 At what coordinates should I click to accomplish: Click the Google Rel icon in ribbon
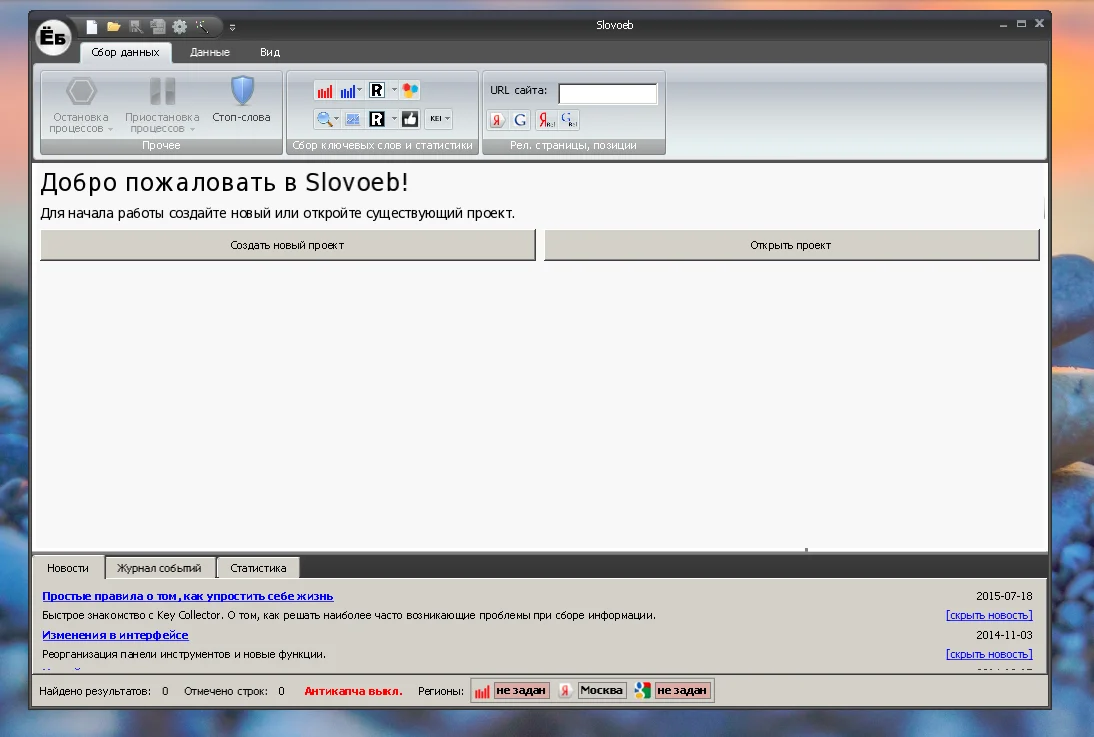tap(569, 120)
